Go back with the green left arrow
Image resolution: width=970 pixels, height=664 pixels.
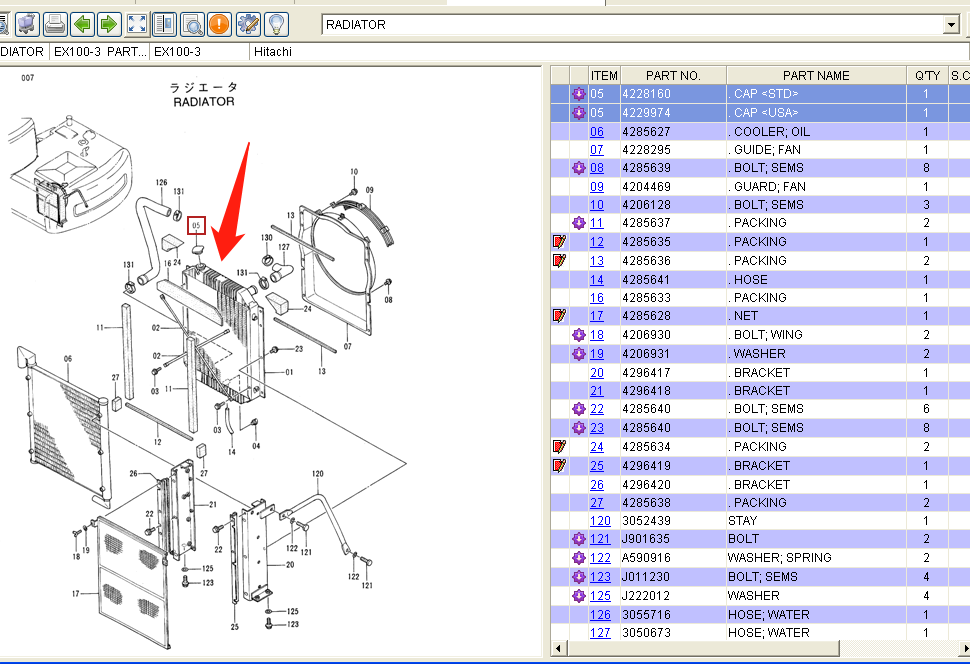click(83, 23)
